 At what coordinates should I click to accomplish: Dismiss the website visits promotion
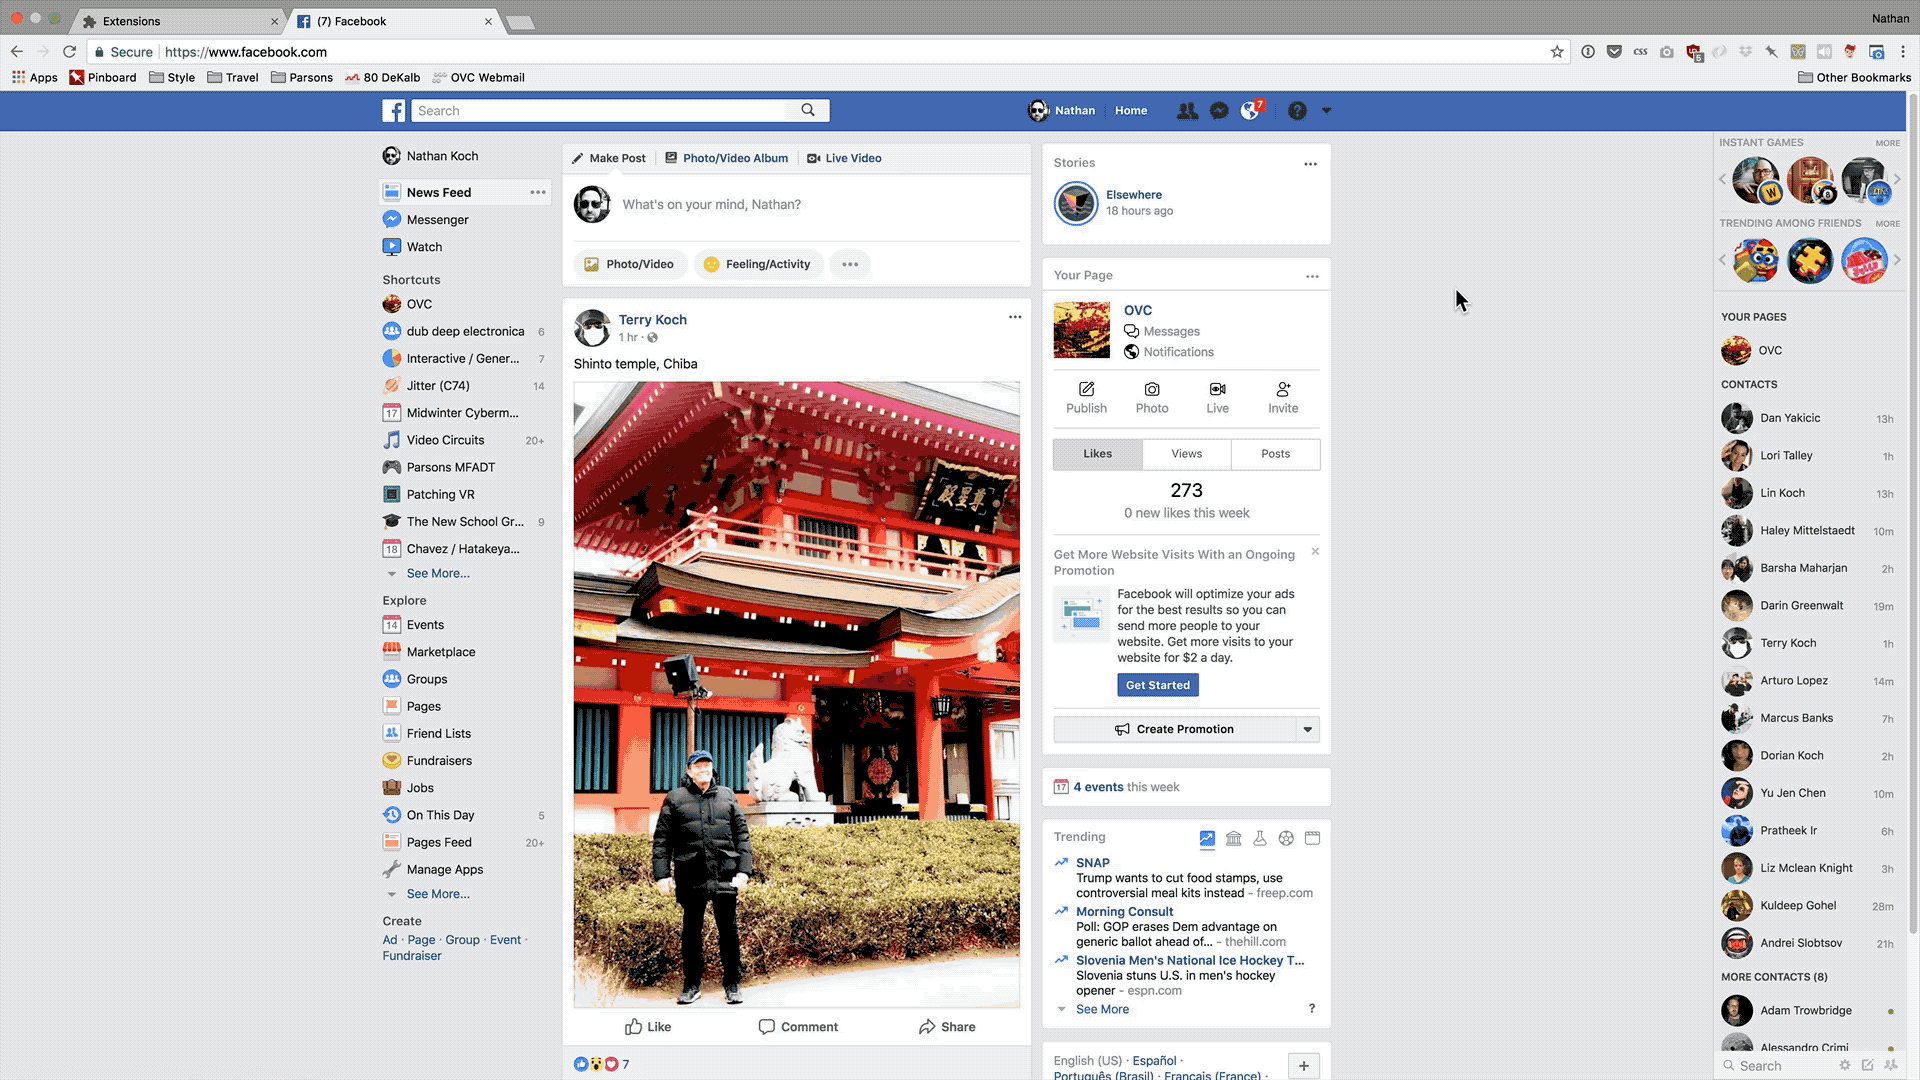coord(1315,552)
